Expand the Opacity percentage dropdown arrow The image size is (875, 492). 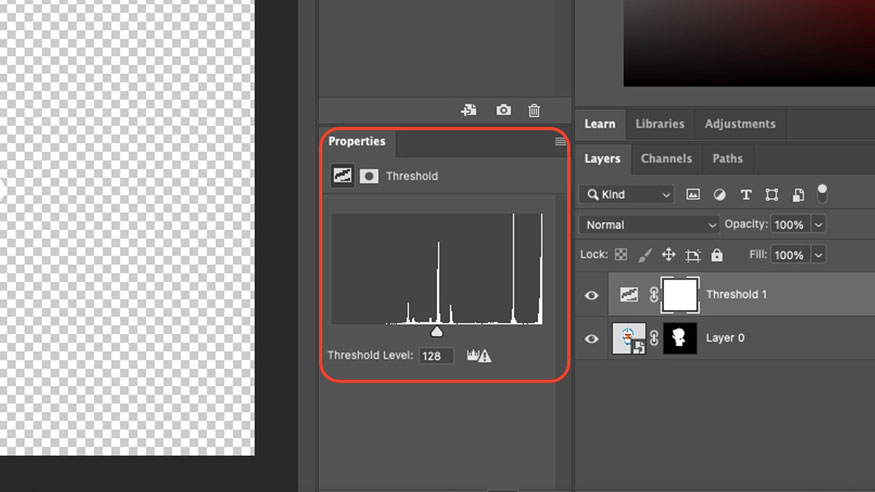pos(819,225)
